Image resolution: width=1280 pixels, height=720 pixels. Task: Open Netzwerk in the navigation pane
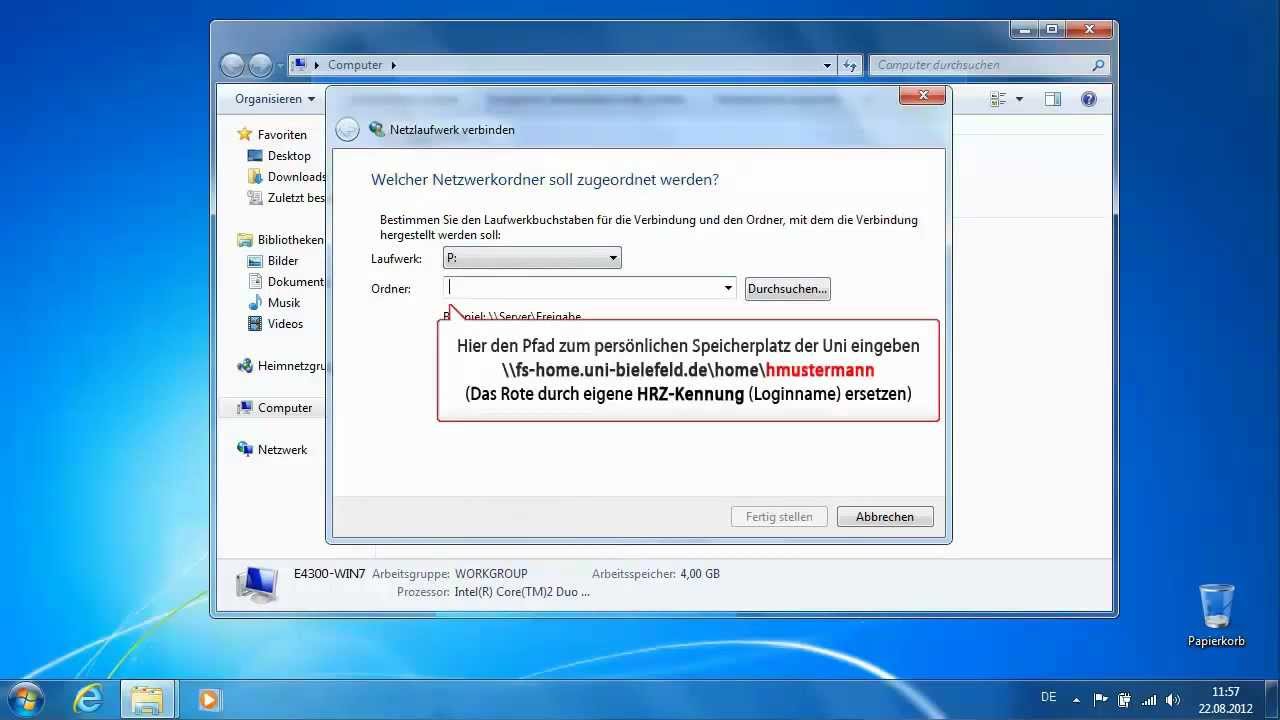coord(282,450)
